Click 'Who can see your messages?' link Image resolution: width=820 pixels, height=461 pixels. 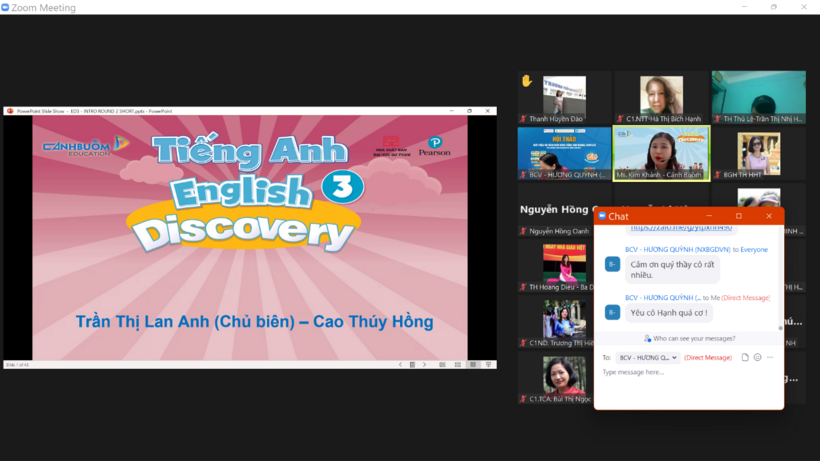[690, 338]
